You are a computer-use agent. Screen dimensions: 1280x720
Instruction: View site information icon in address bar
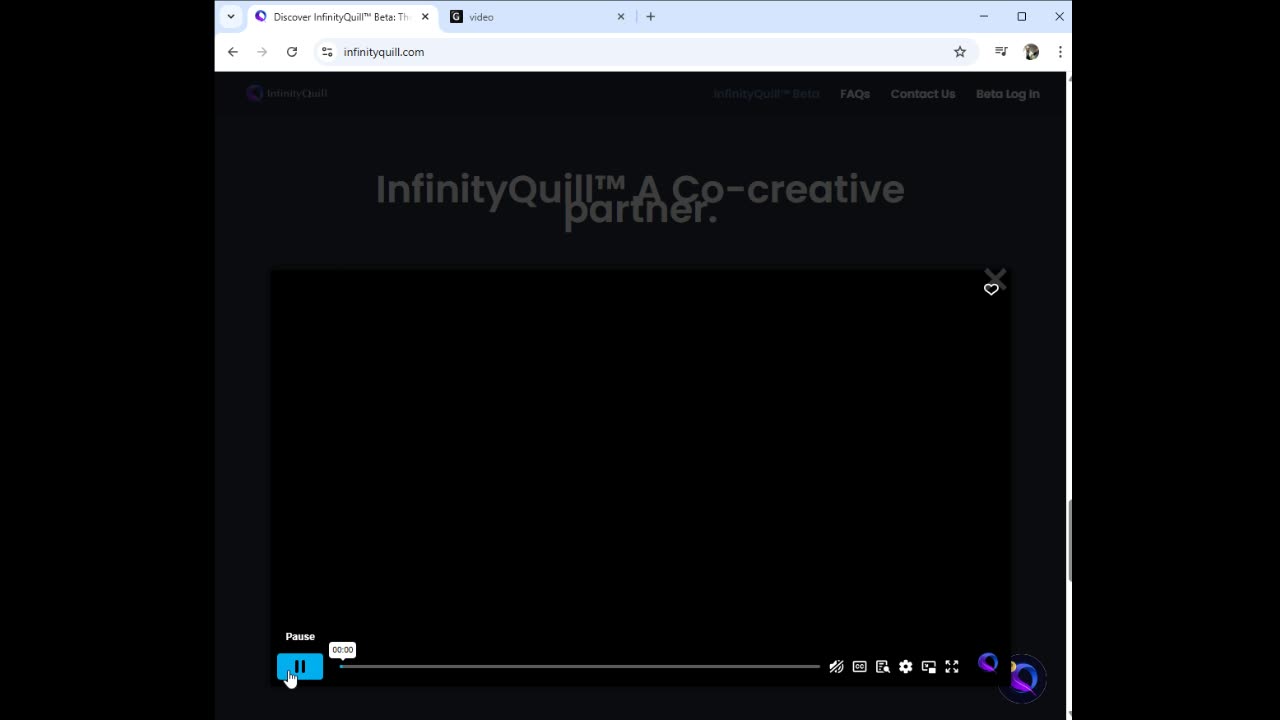click(327, 52)
